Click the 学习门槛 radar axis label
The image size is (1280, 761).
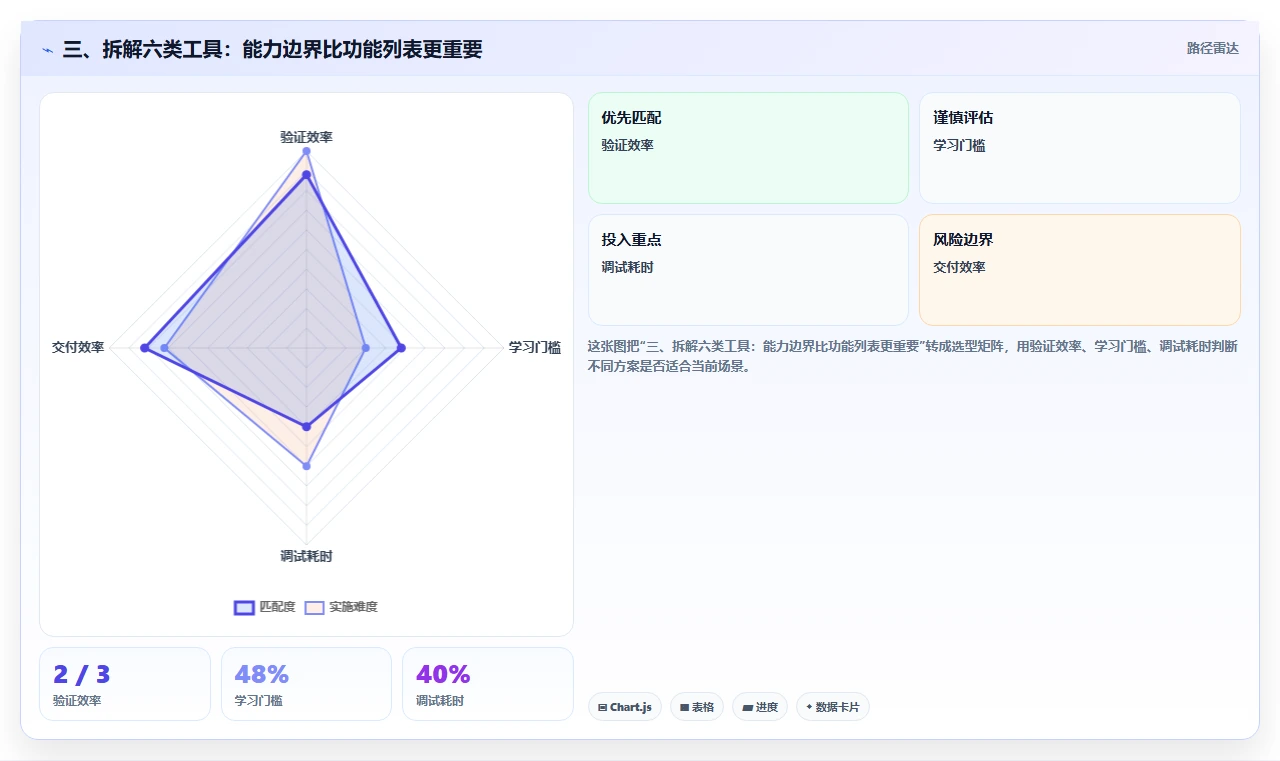535,348
